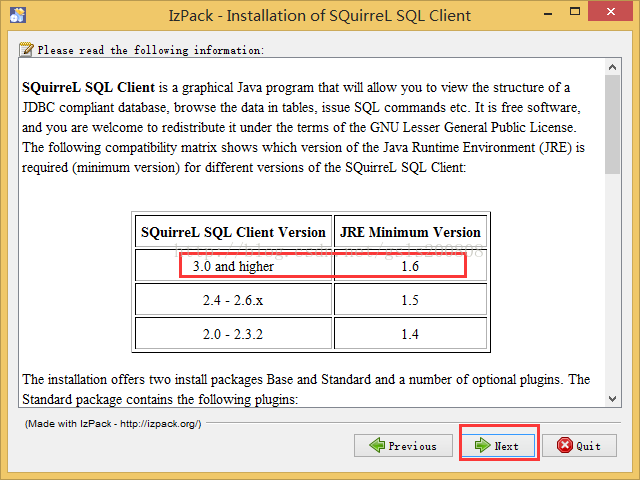640x480 pixels.
Task: Minimize the installer window
Action: (548, 13)
